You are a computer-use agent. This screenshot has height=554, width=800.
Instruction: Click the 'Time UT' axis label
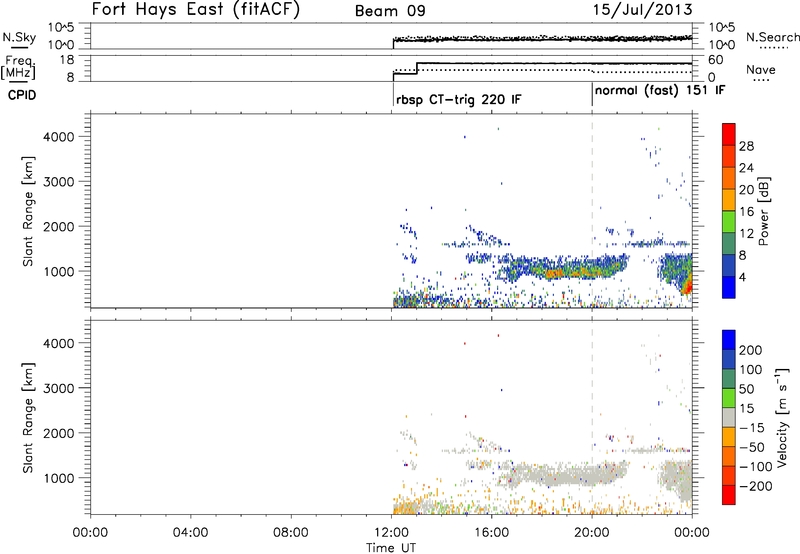[391, 547]
